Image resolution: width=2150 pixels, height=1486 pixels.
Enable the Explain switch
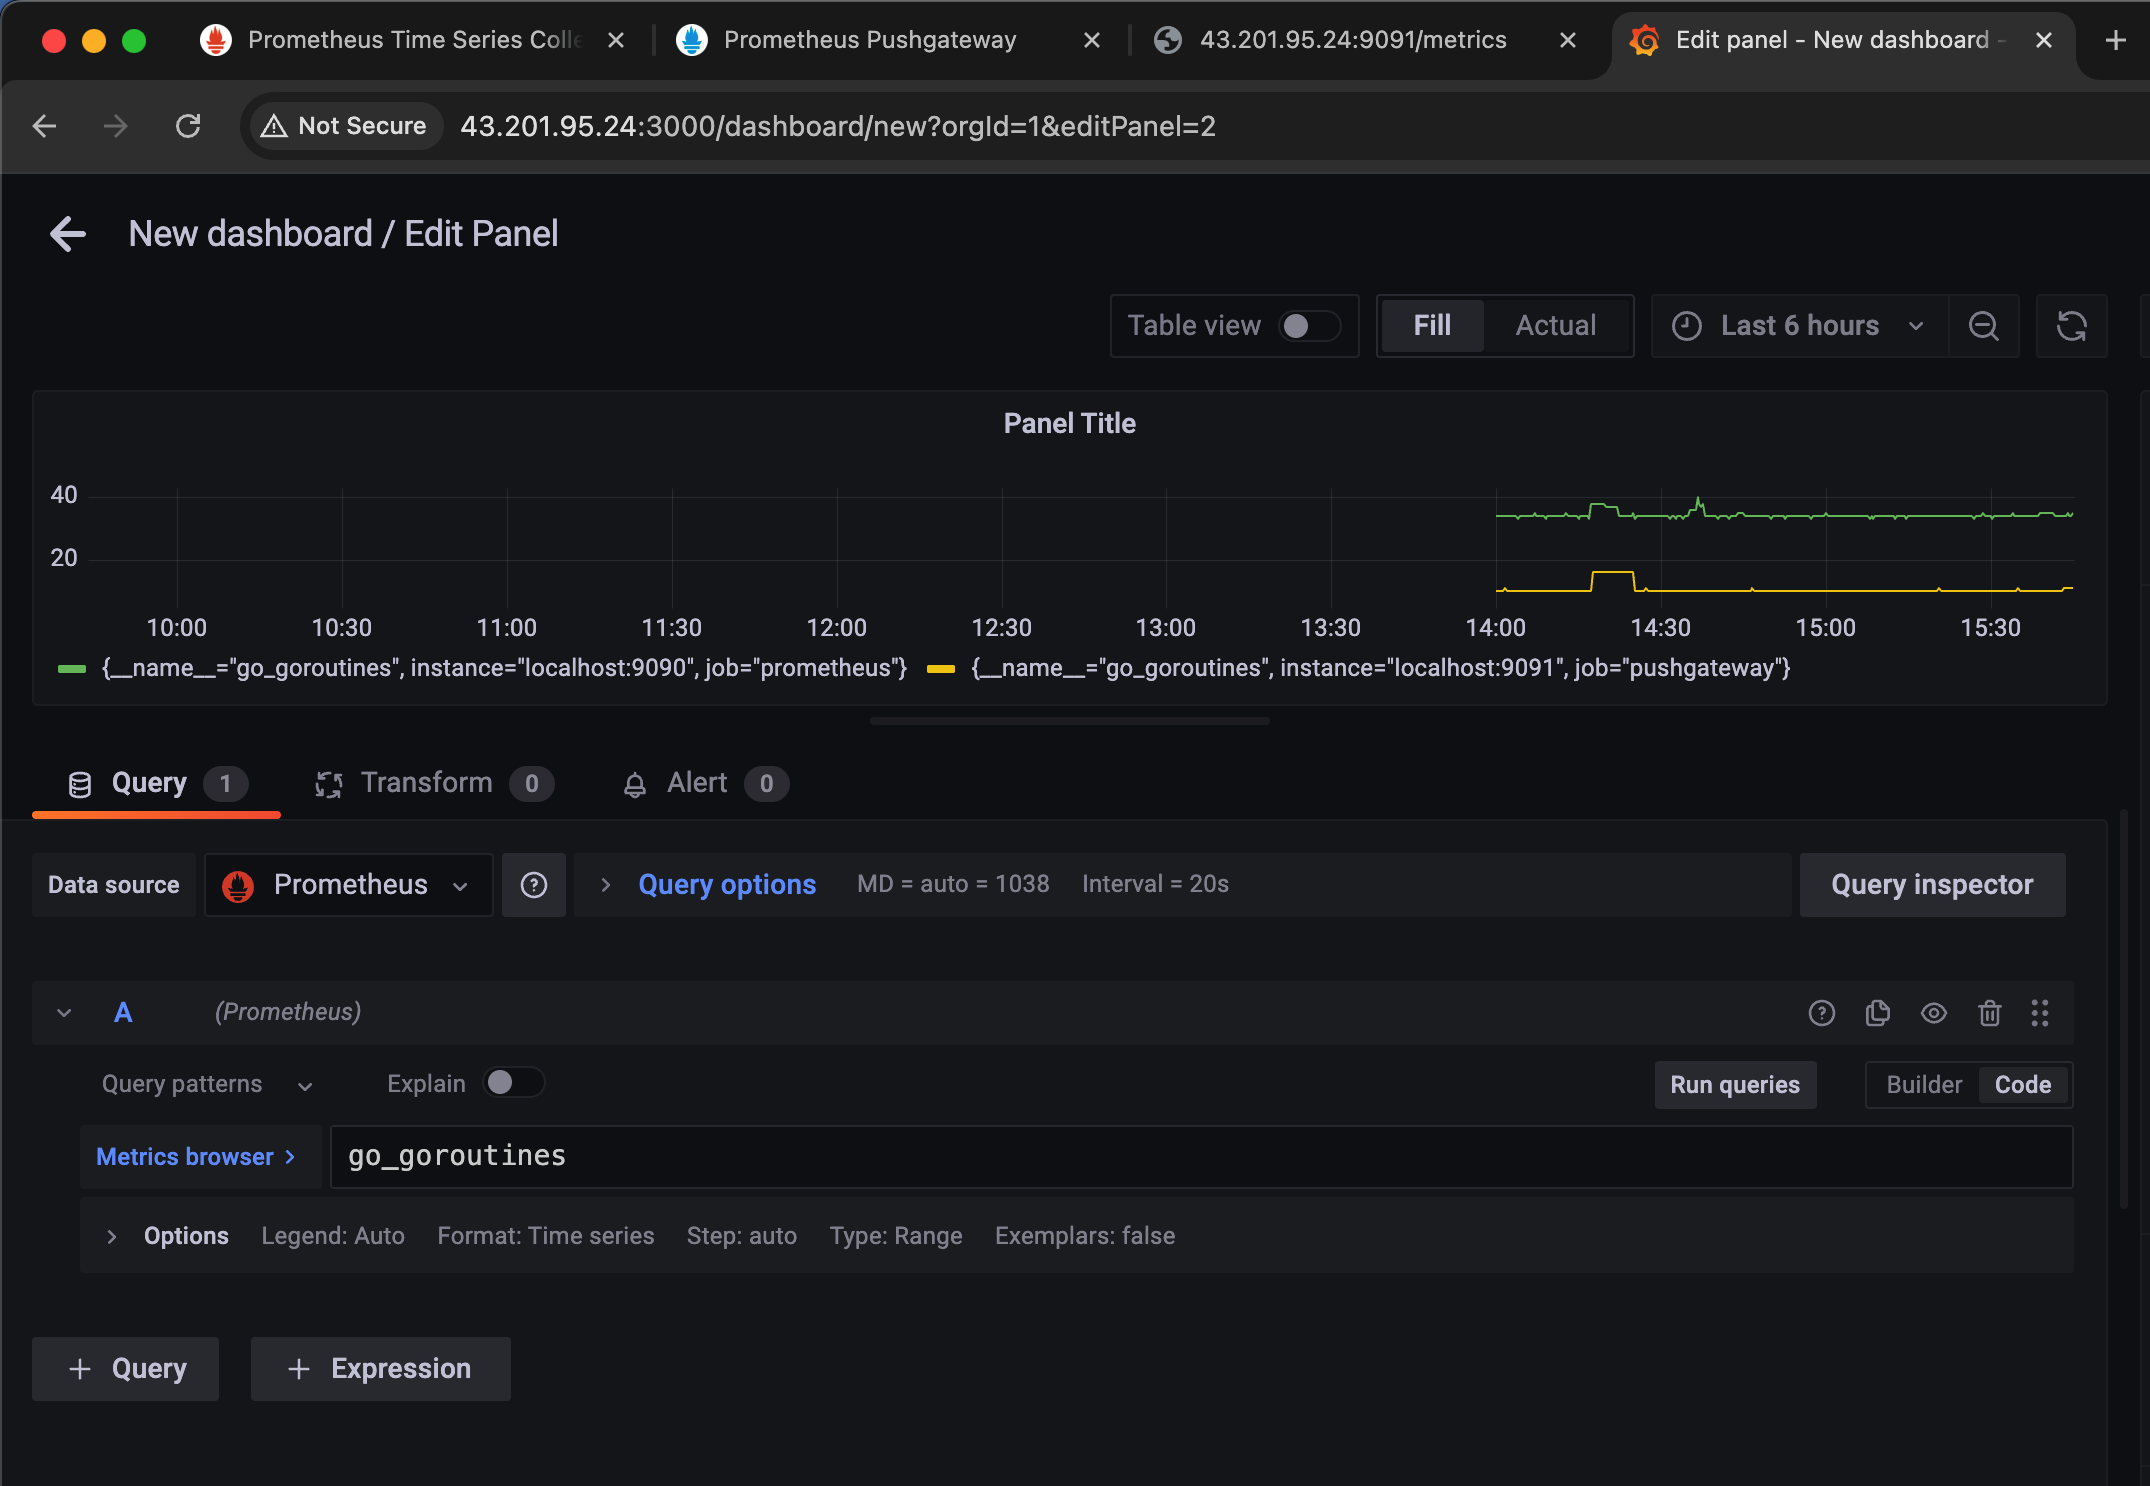513,1083
